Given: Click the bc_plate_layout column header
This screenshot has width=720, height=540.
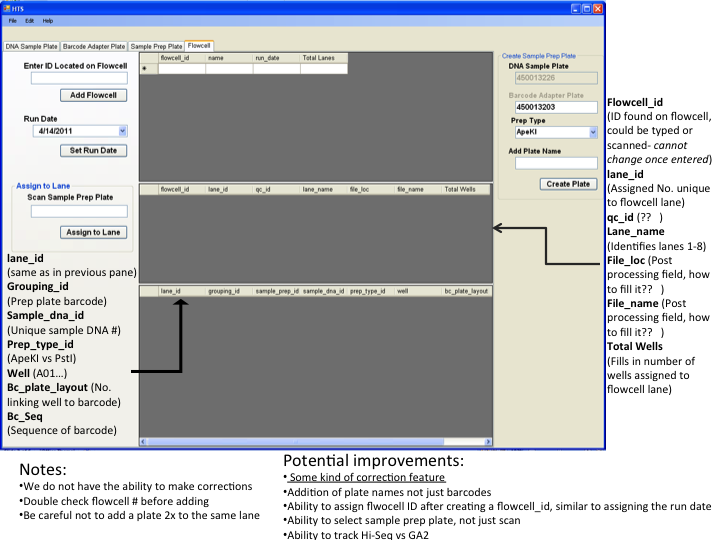Looking at the screenshot, I should click(467, 291).
